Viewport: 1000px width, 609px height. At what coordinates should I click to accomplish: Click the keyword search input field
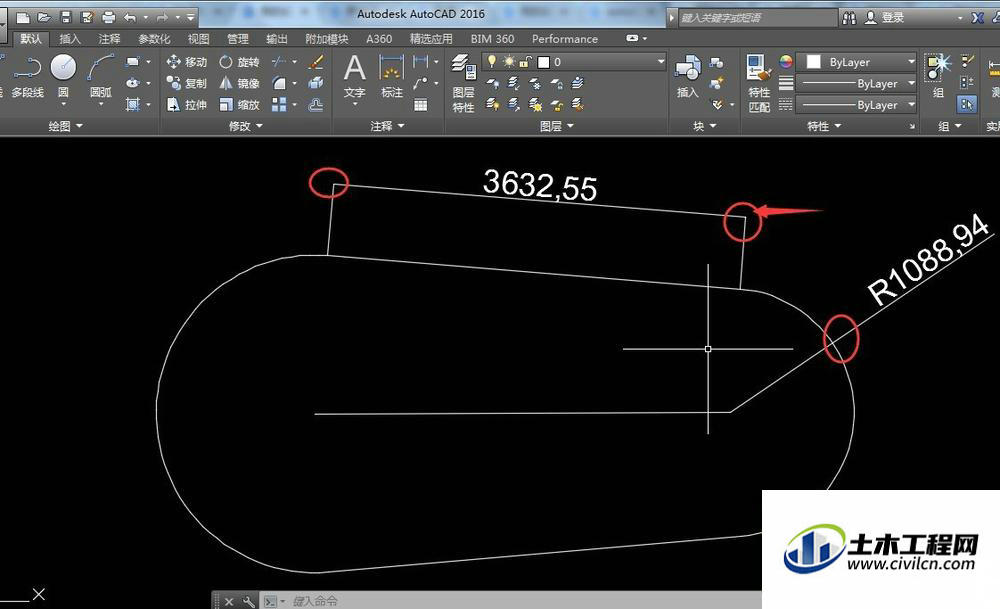(x=757, y=18)
